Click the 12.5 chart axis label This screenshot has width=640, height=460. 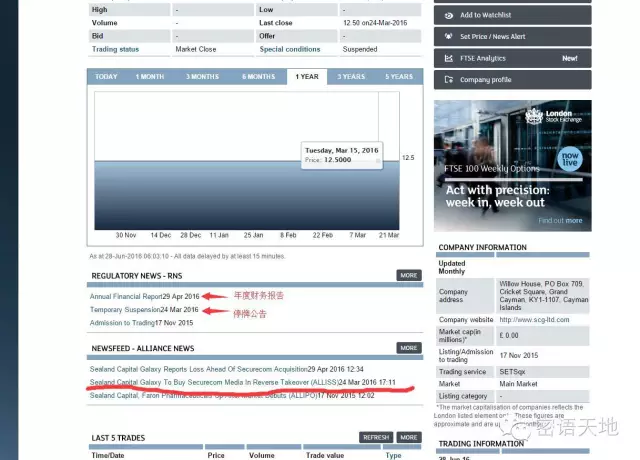[x=408, y=158]
